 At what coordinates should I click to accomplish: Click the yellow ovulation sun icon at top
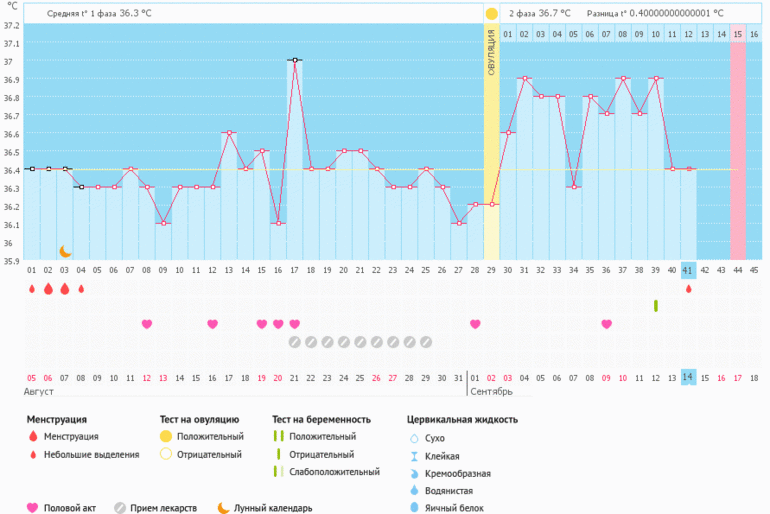coord(491,14)
